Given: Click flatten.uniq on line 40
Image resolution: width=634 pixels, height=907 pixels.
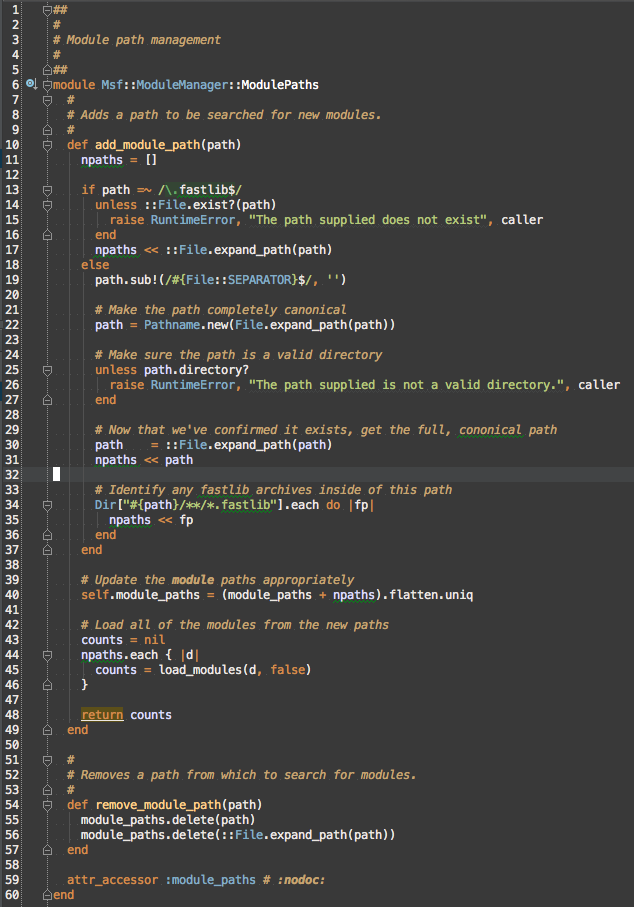Looking at the screenshot, I should (x=431, y=595).
